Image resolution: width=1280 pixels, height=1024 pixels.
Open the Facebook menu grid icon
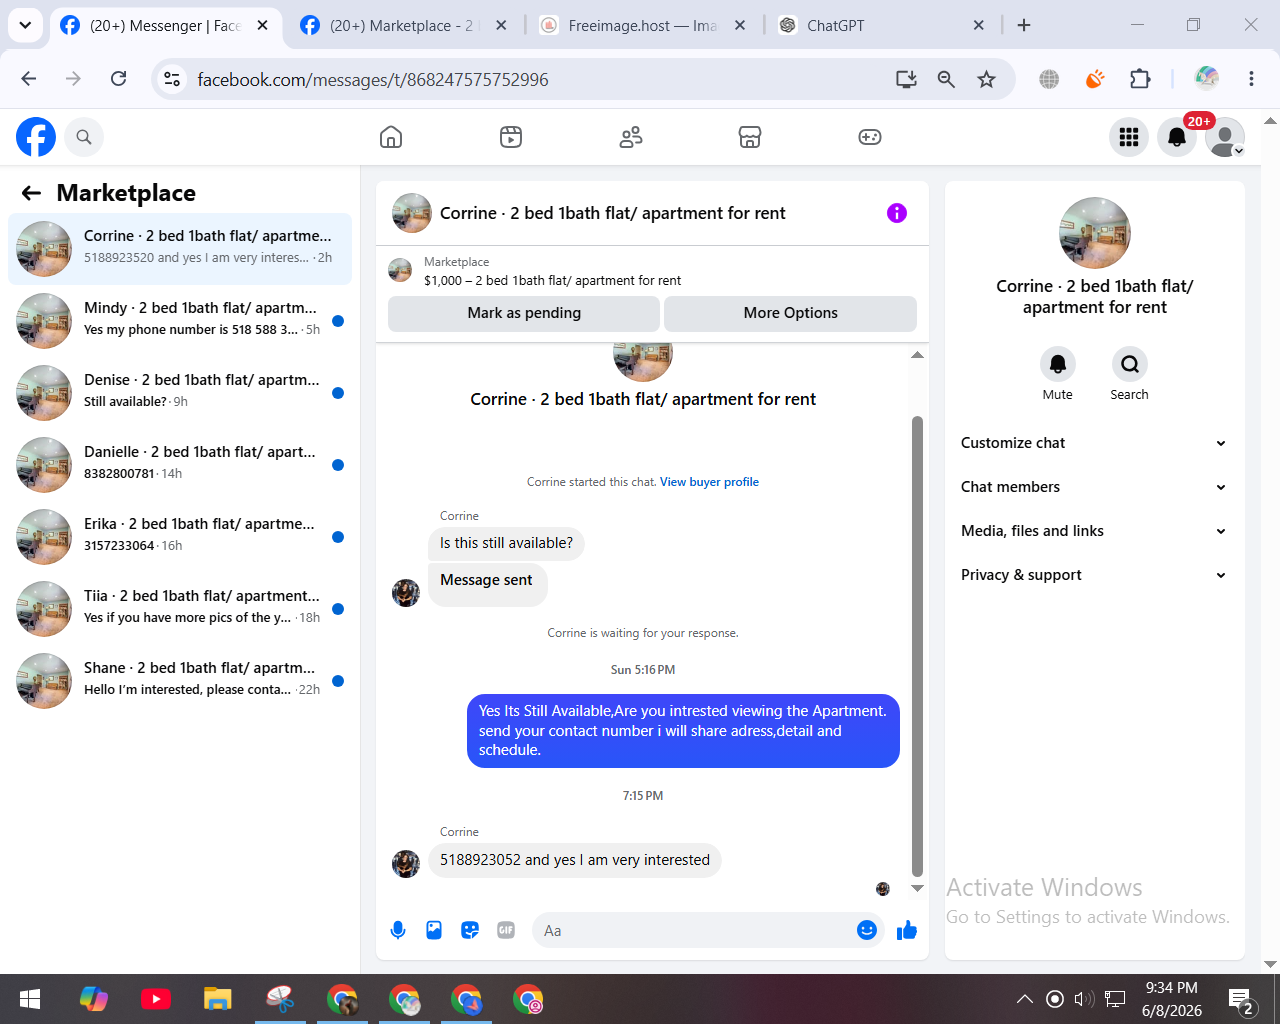1129,137
